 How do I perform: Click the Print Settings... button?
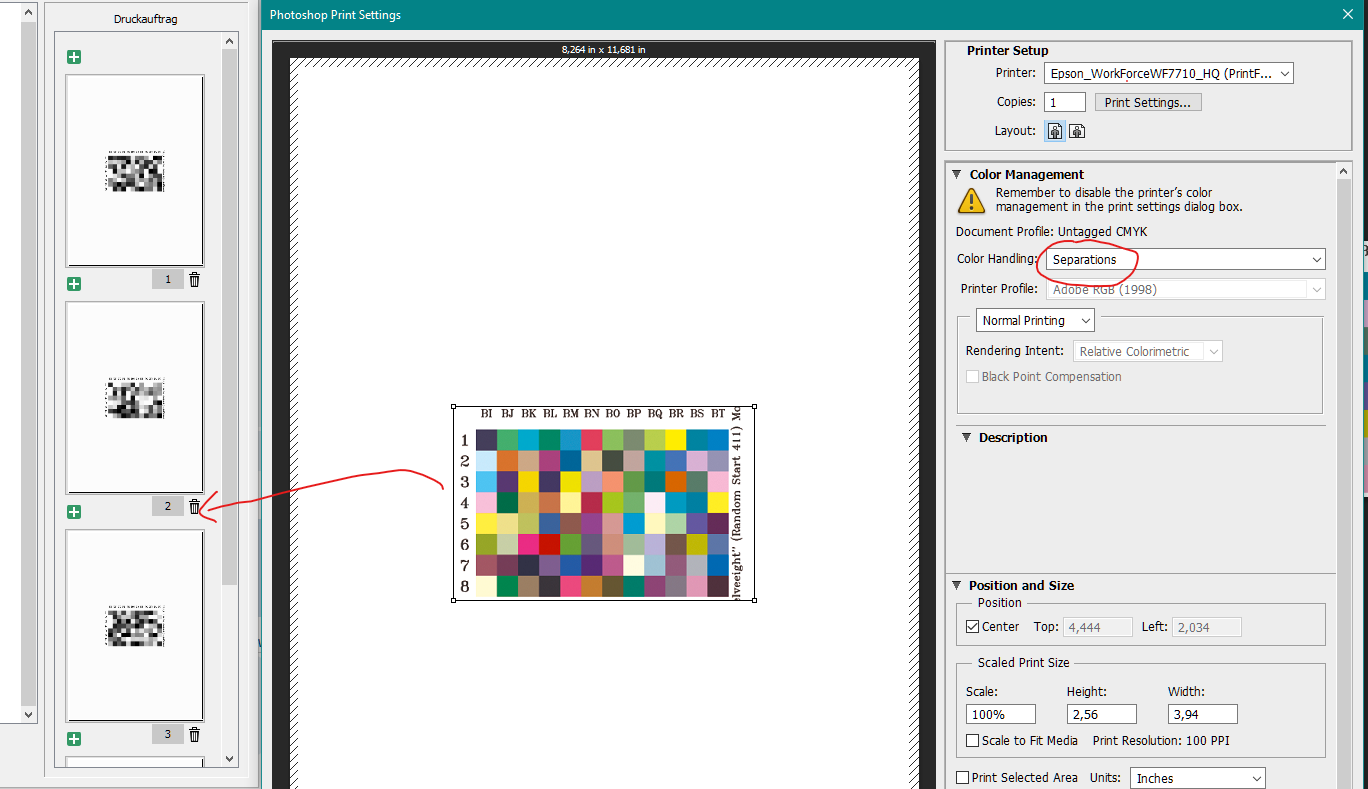(1147, 102)
